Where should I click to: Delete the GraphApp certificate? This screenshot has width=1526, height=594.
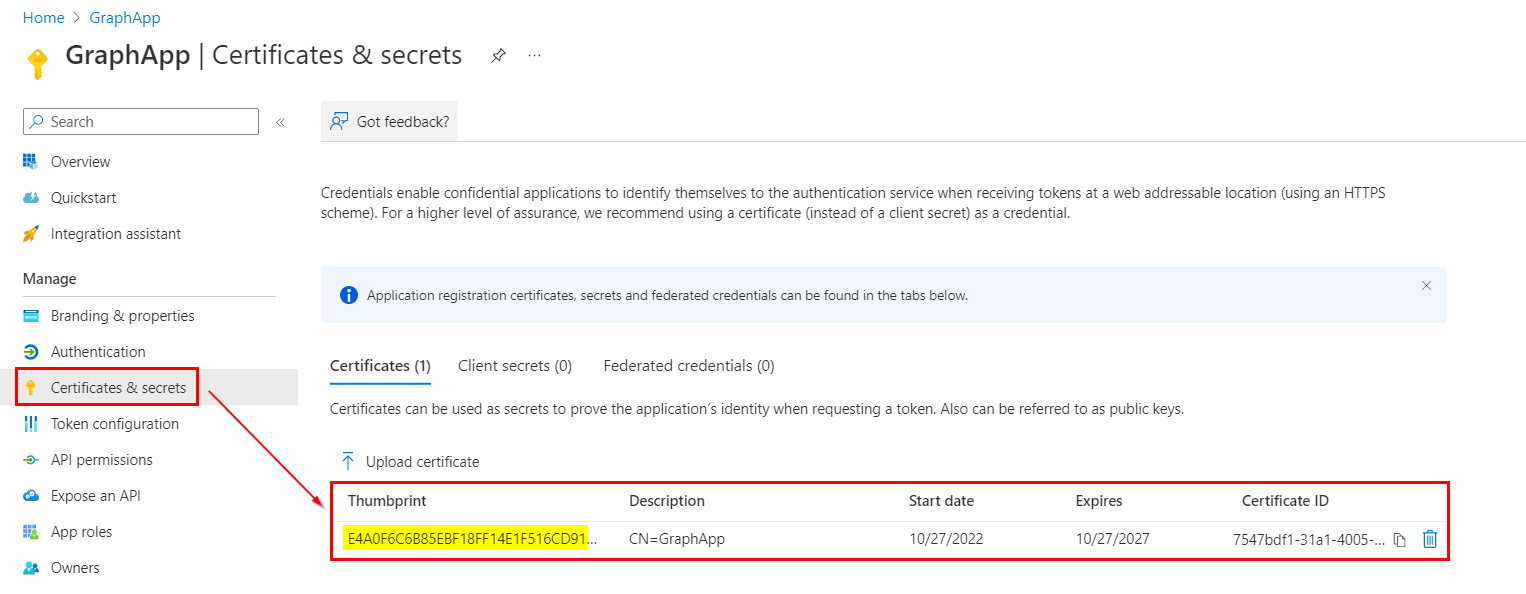(x=1429, y=538)
